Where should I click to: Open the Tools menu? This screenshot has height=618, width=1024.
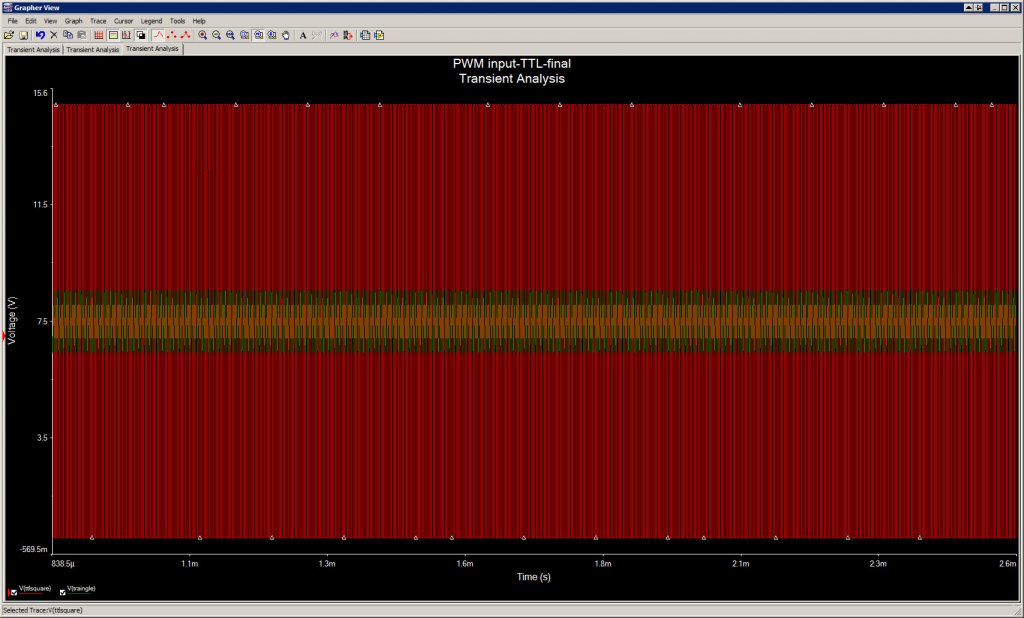tap(177, 21)
